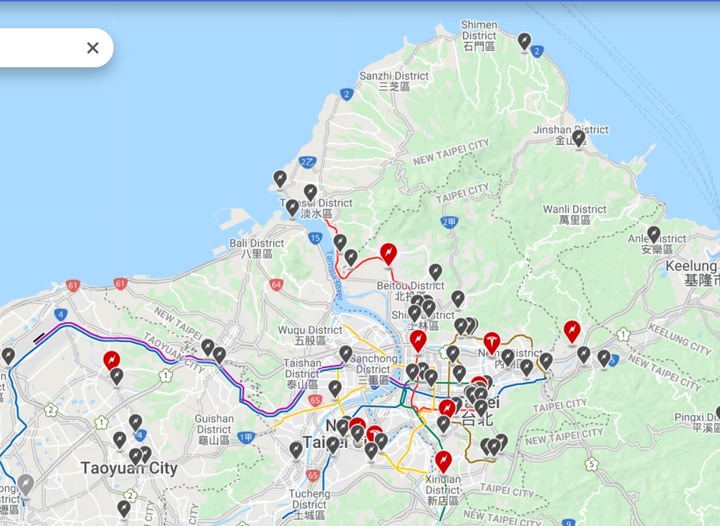
Task: Click the 2乙 route shield near Tamsui
Action: tap(307, 162)
